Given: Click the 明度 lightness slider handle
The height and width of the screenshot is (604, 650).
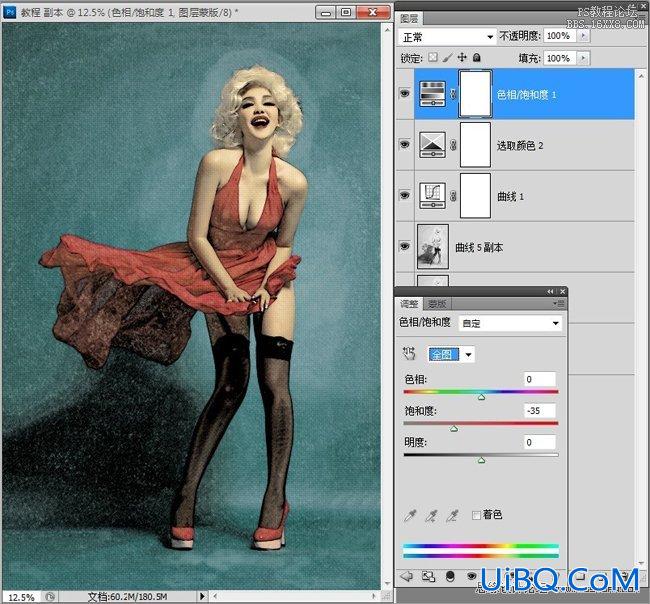Looking at the screenshot, I should click(x=481, y=460).
